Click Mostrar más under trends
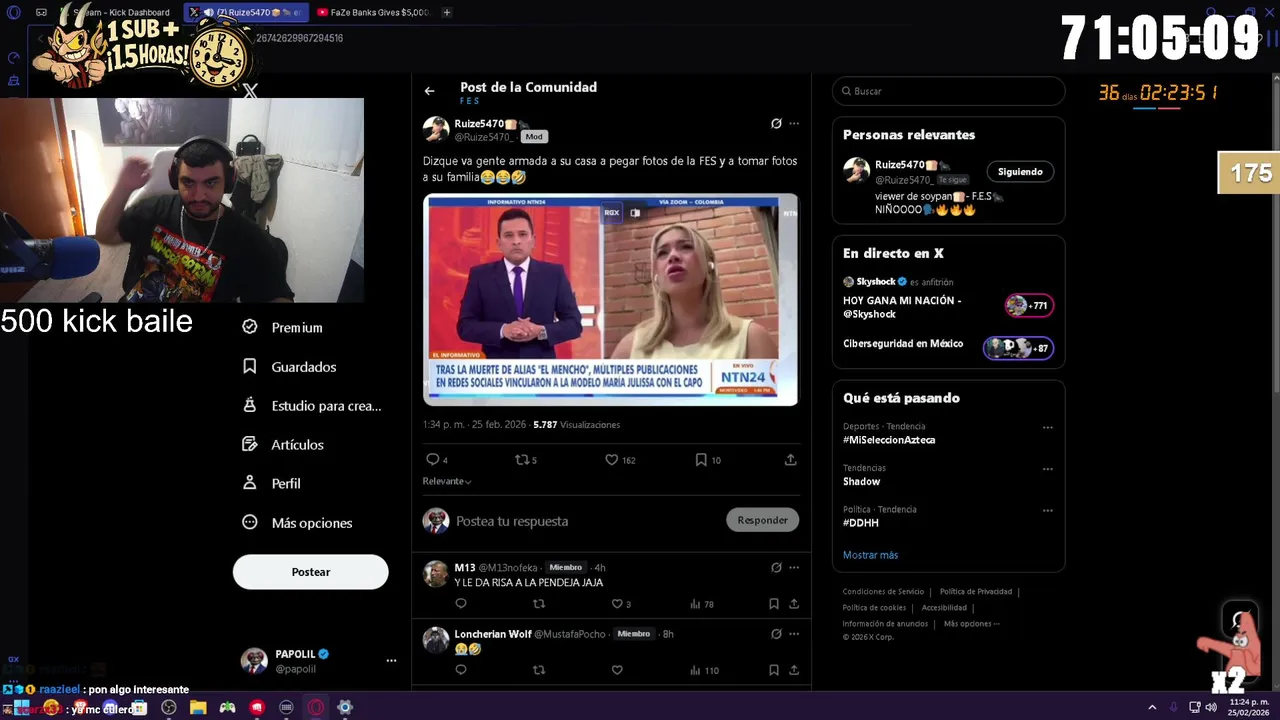The height and width of the screenshot is (720, 1280). 870,555
